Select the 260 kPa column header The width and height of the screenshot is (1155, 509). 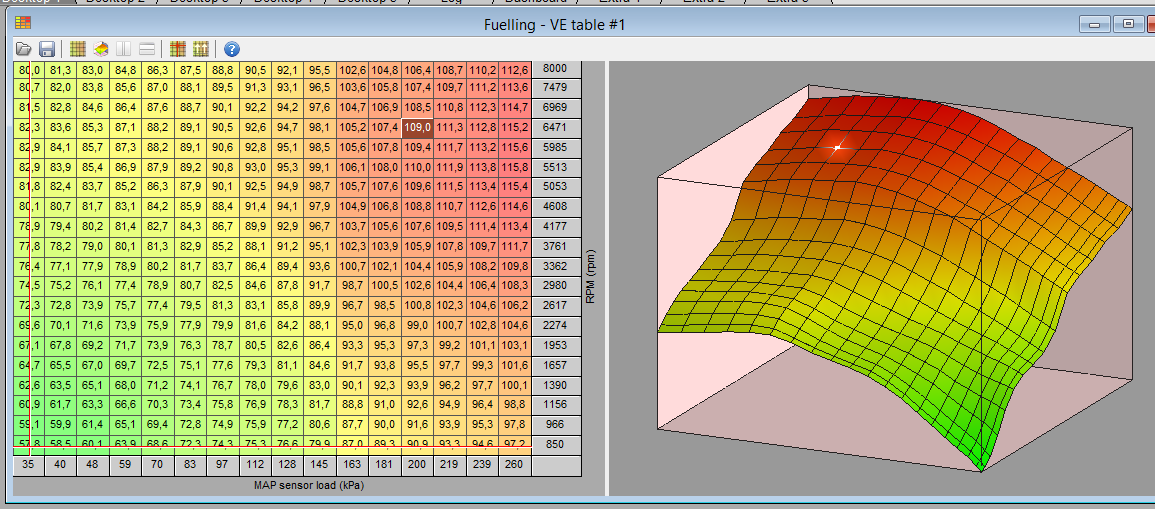514,465
